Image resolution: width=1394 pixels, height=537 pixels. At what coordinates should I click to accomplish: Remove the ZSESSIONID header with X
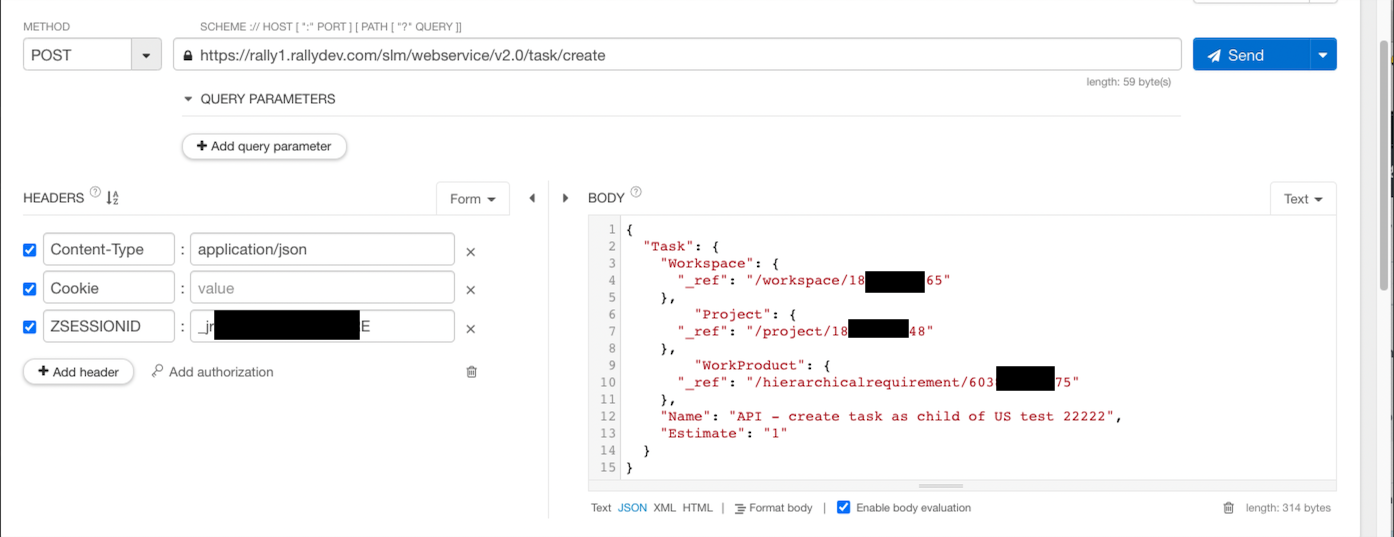[470, 329]
